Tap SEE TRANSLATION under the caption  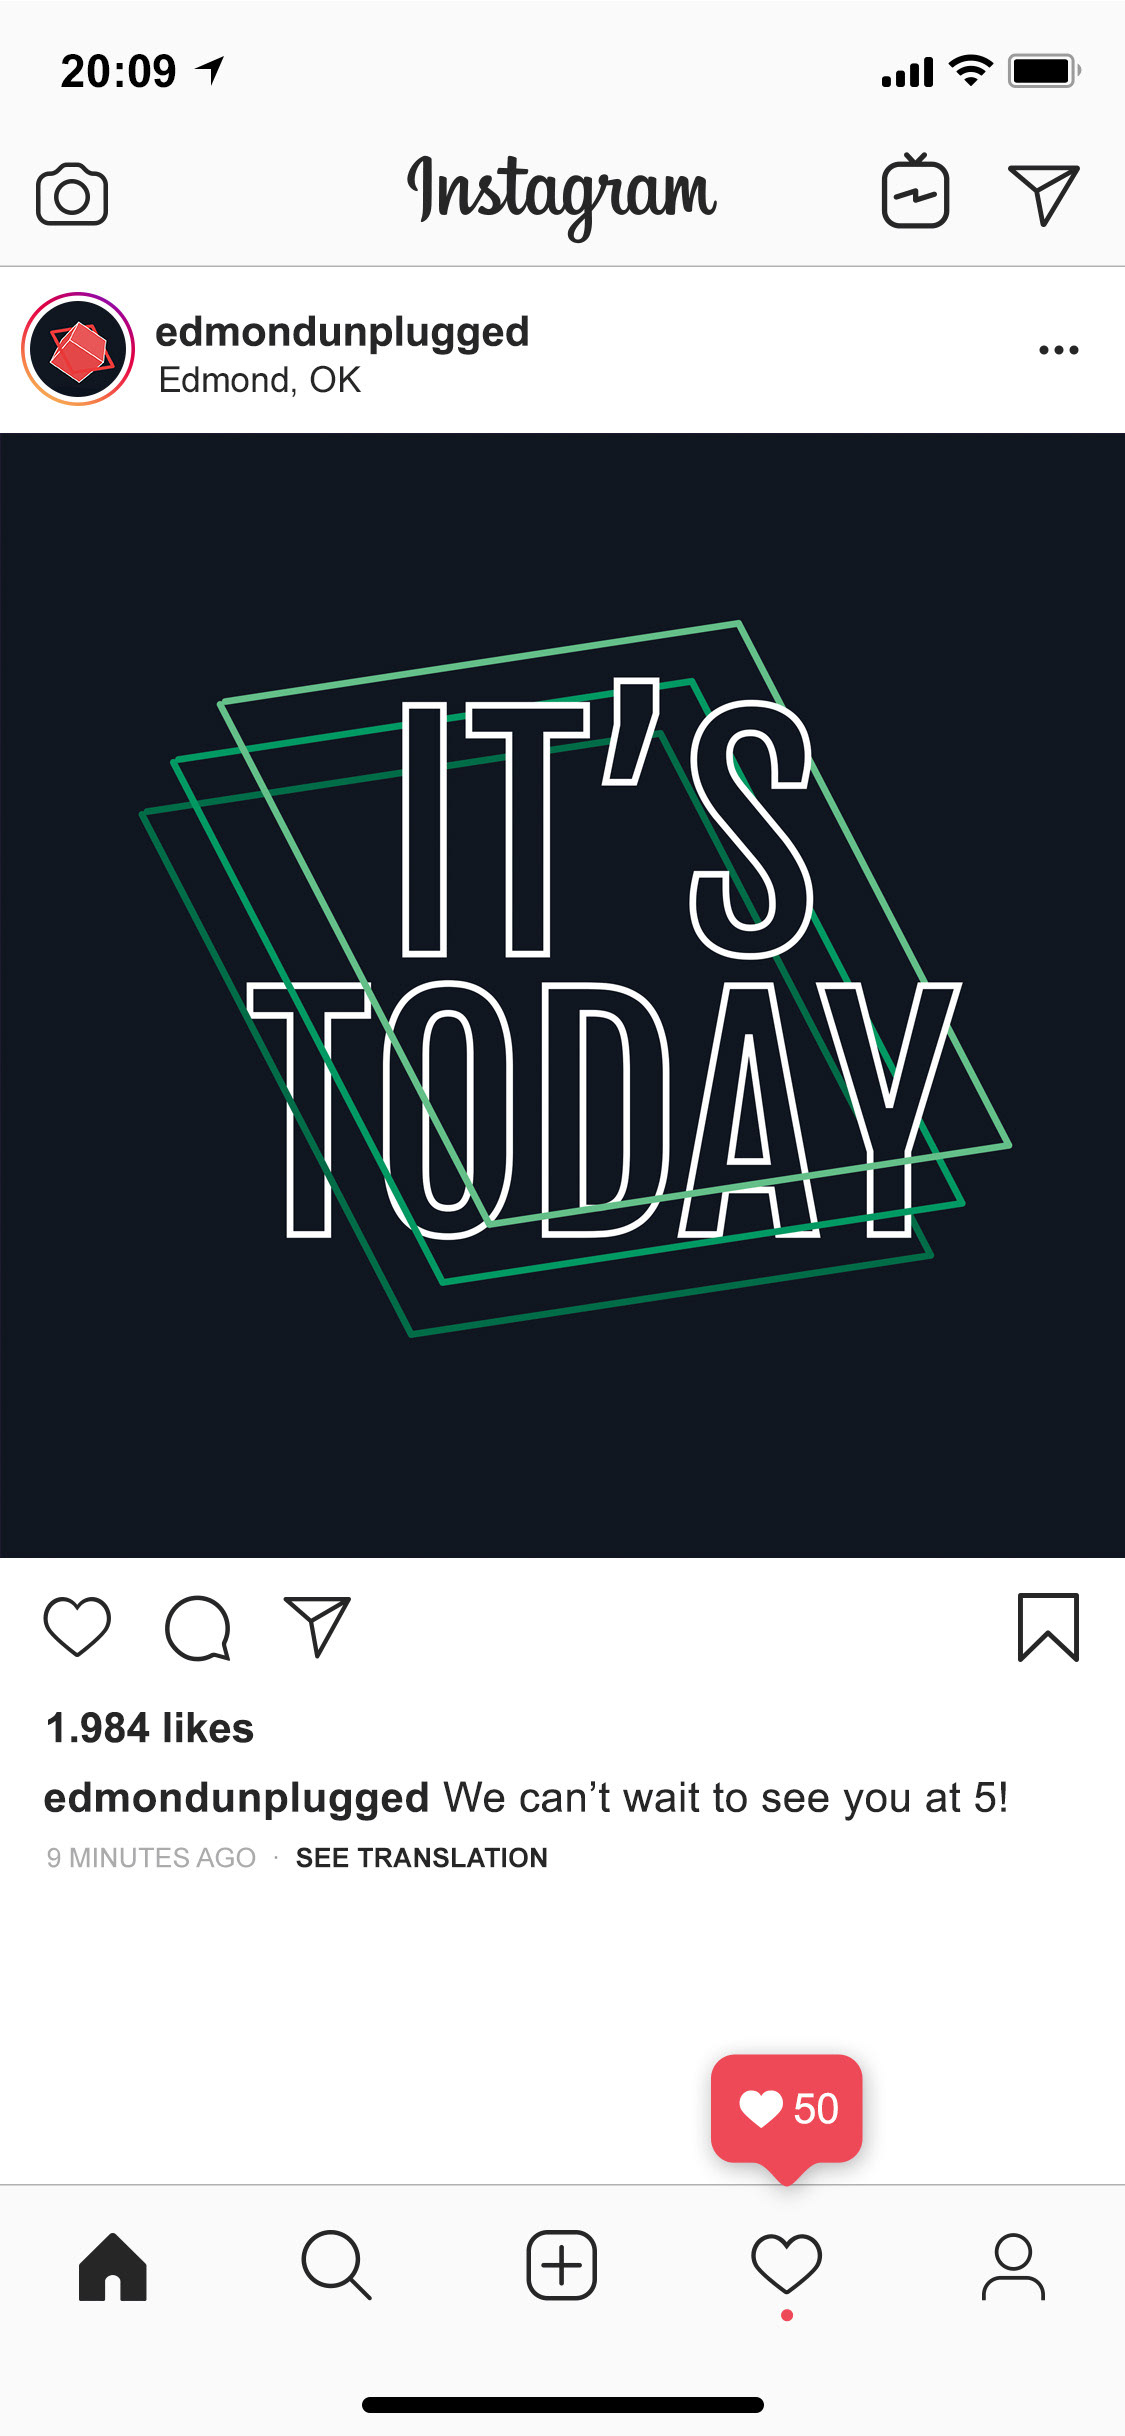422,1858
